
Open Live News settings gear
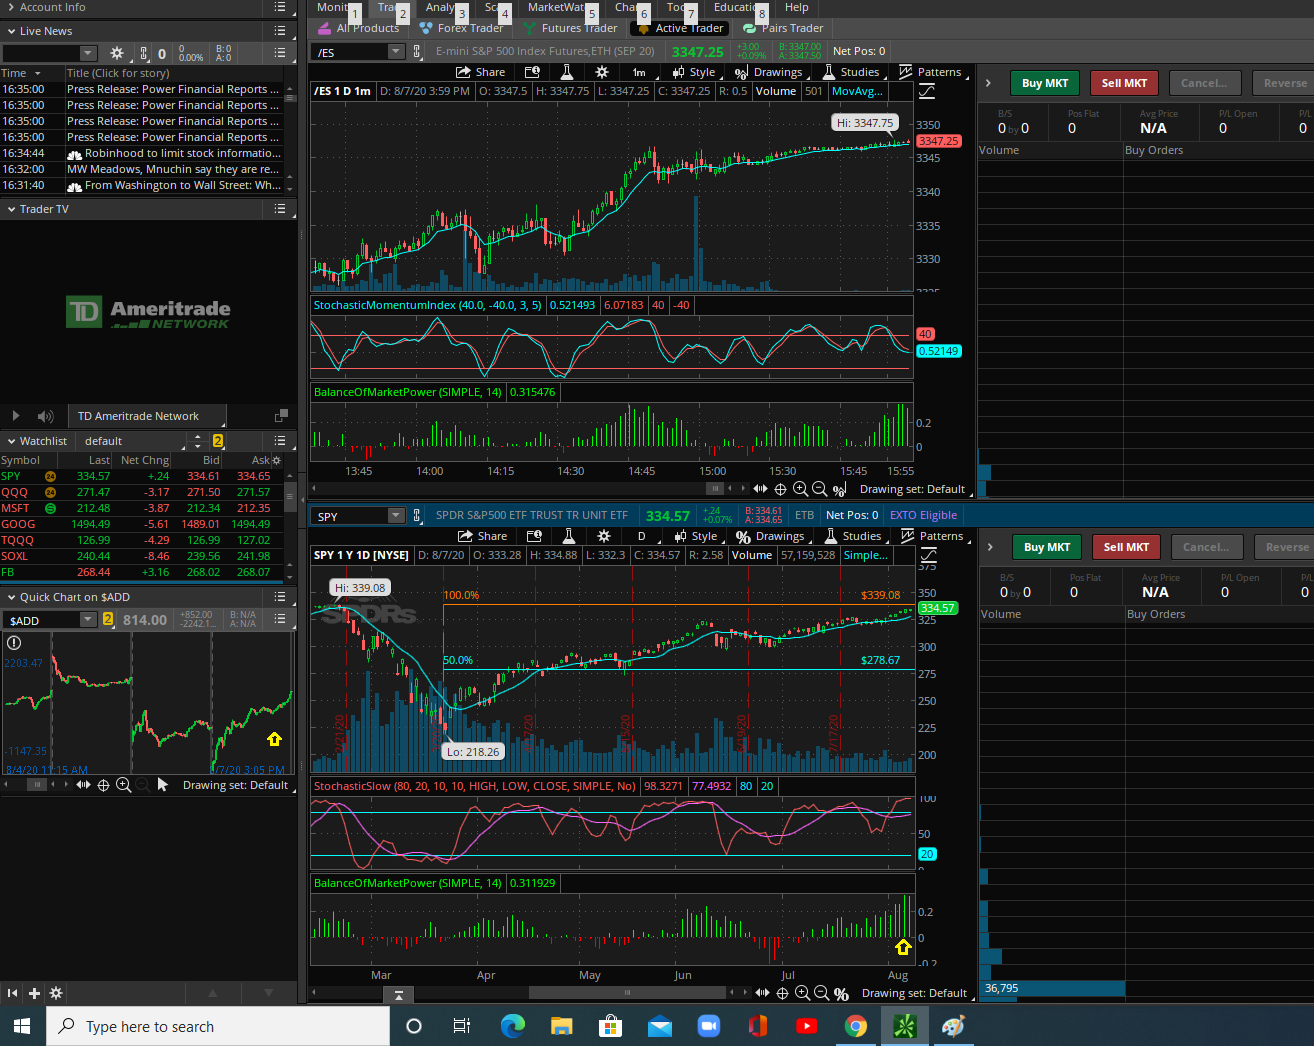[x=117, y=53]
